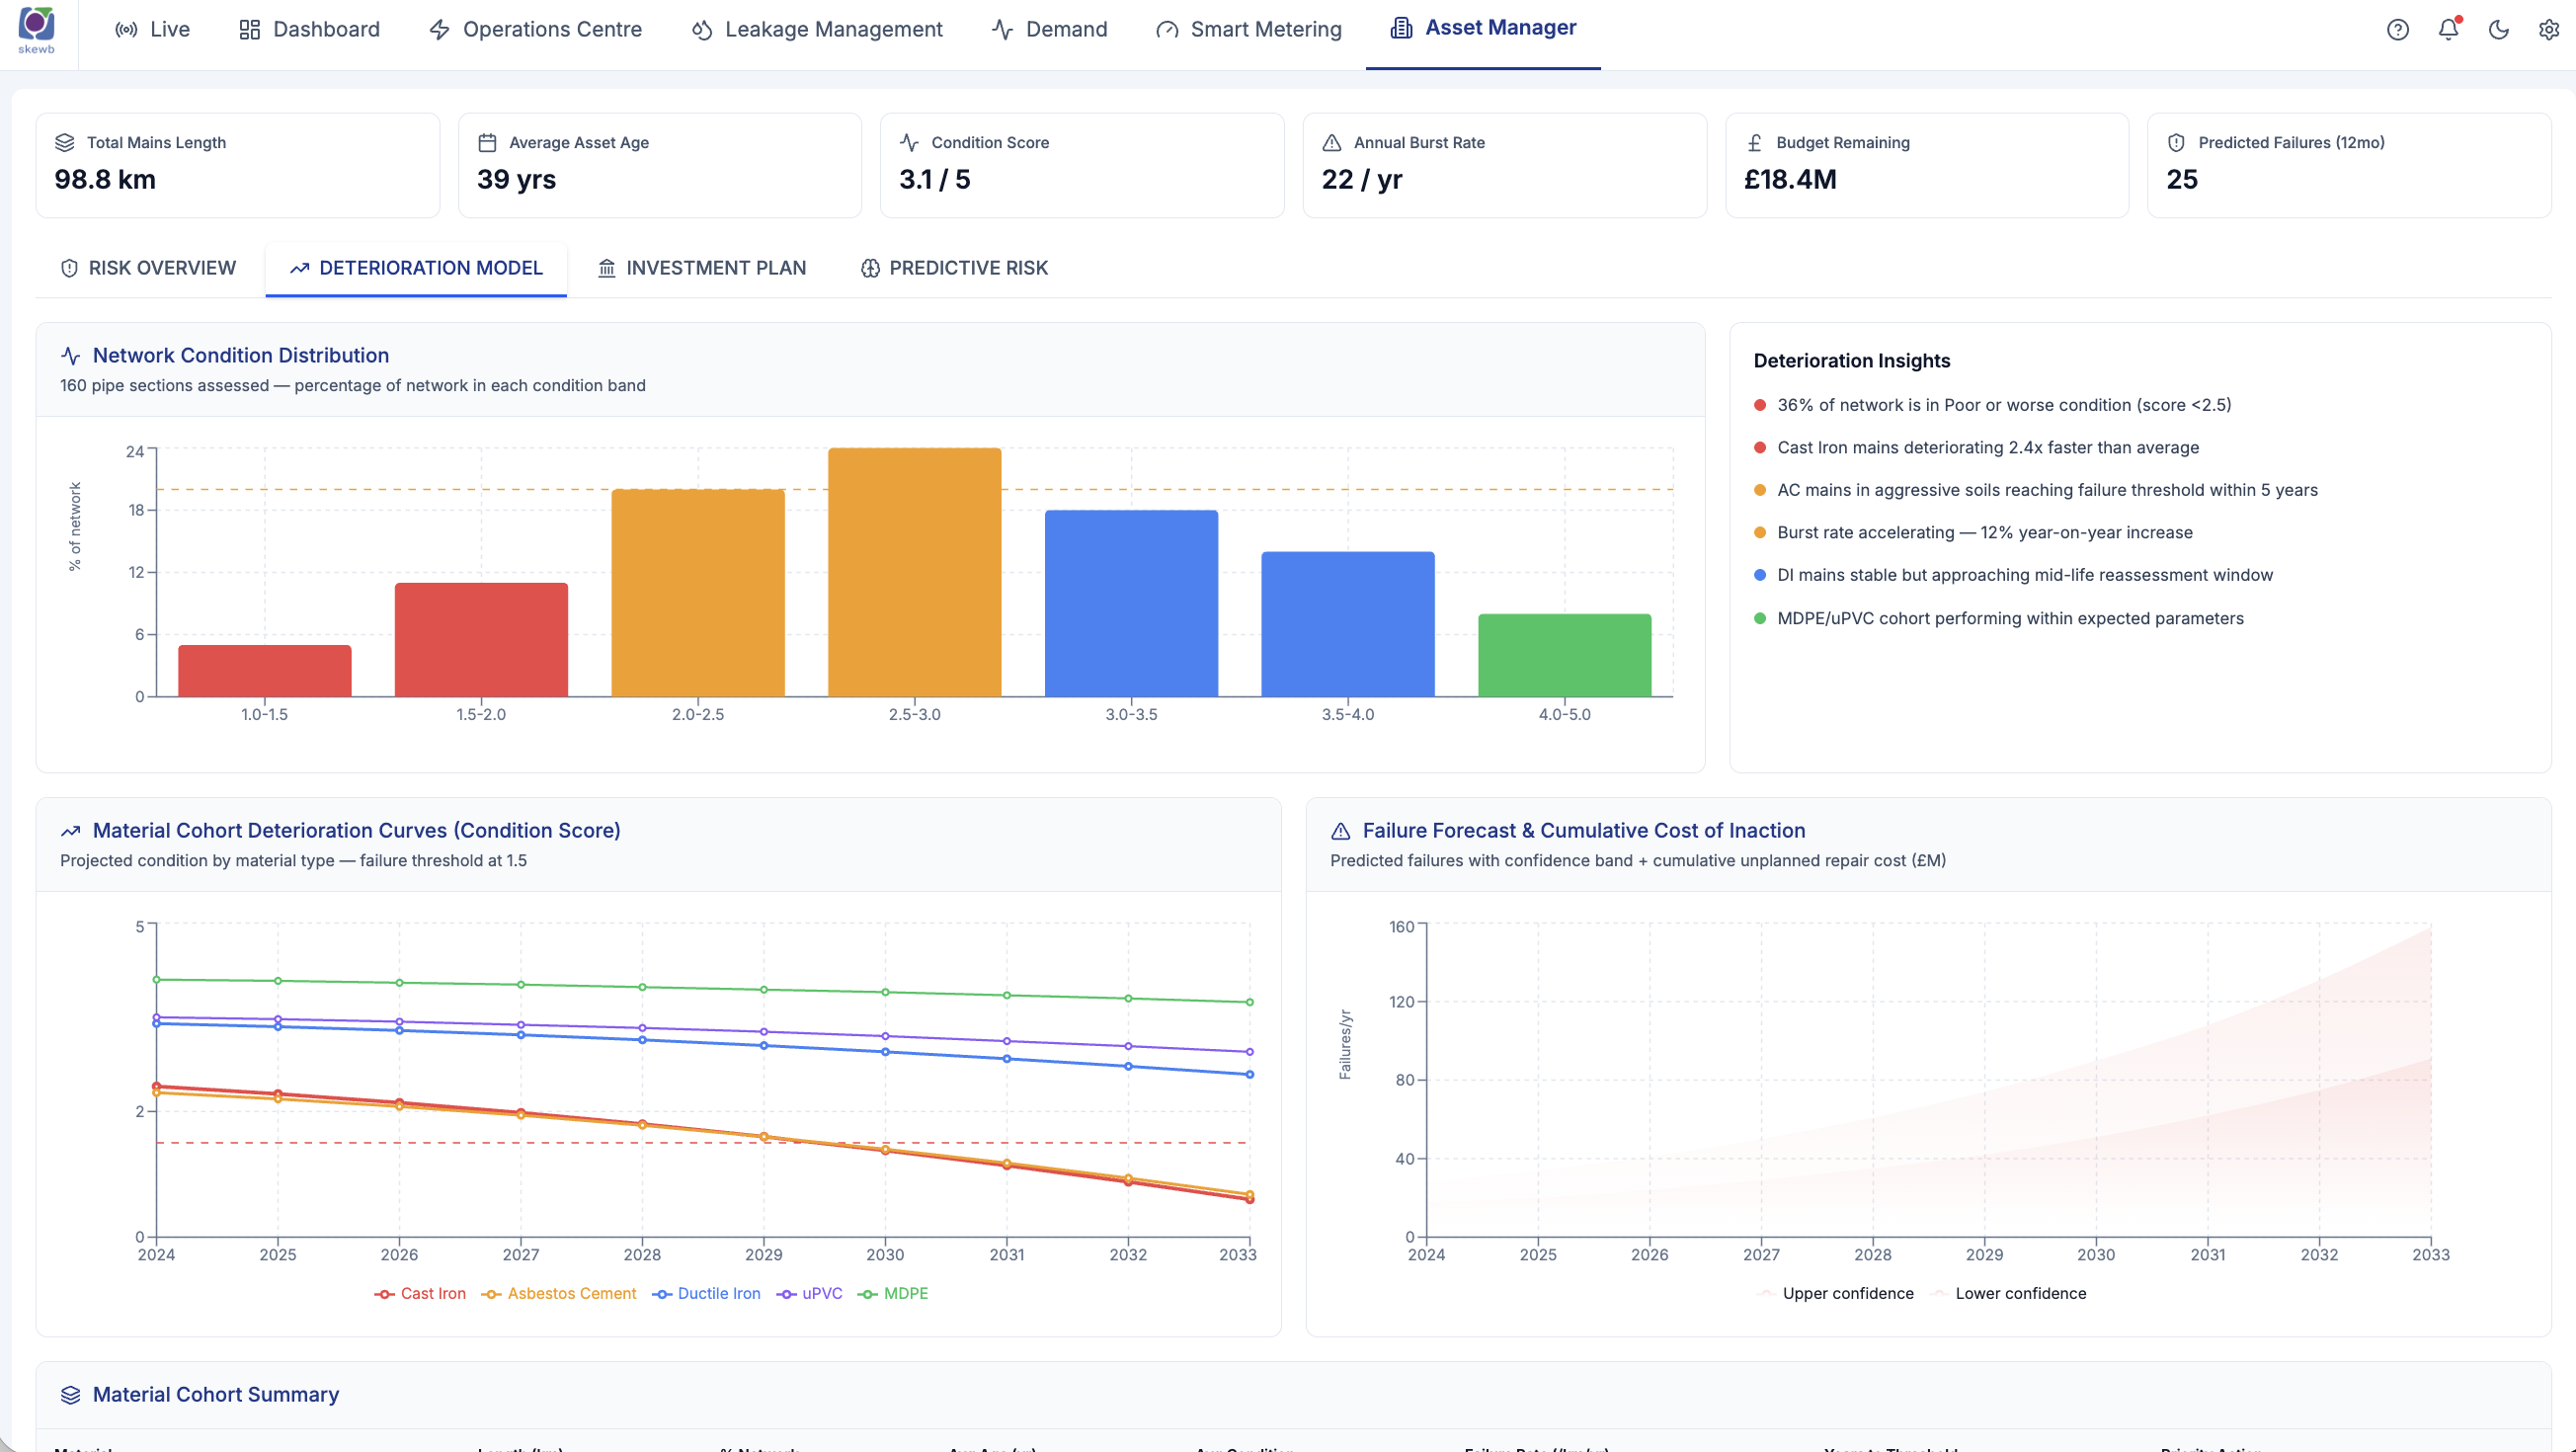Click Deterioration Model trend icon
2576x1452 pixels.
tap(299, 268)
